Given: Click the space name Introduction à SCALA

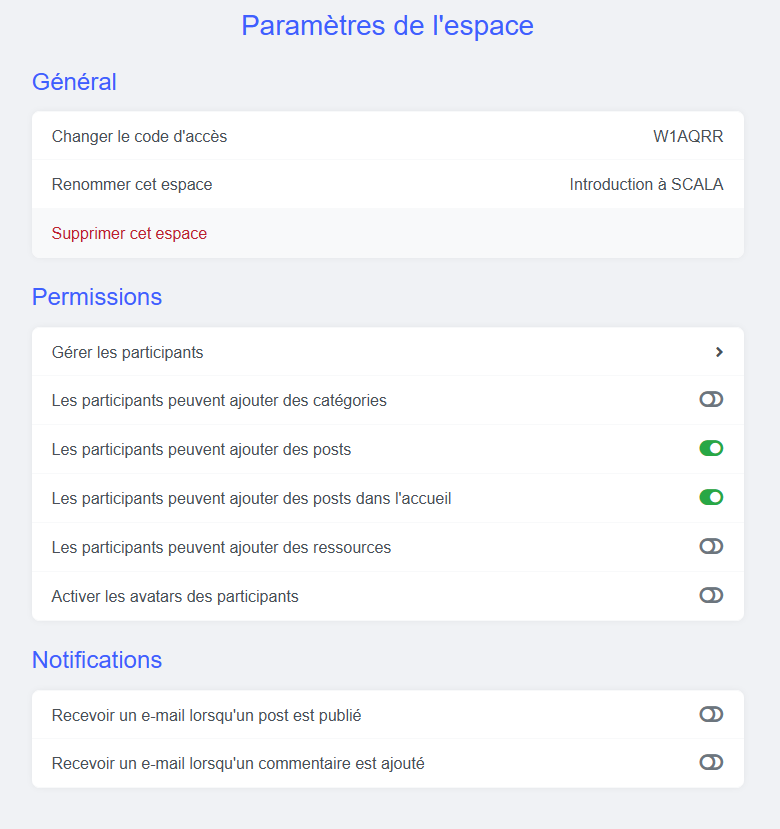Looking at the screenshot, I should (x=646, y=185).
